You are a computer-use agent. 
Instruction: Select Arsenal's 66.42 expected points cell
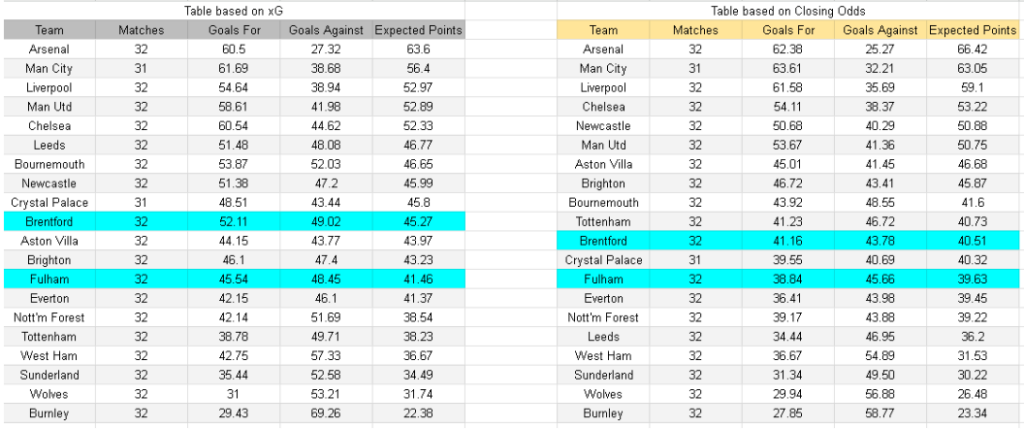click(971, 49)
